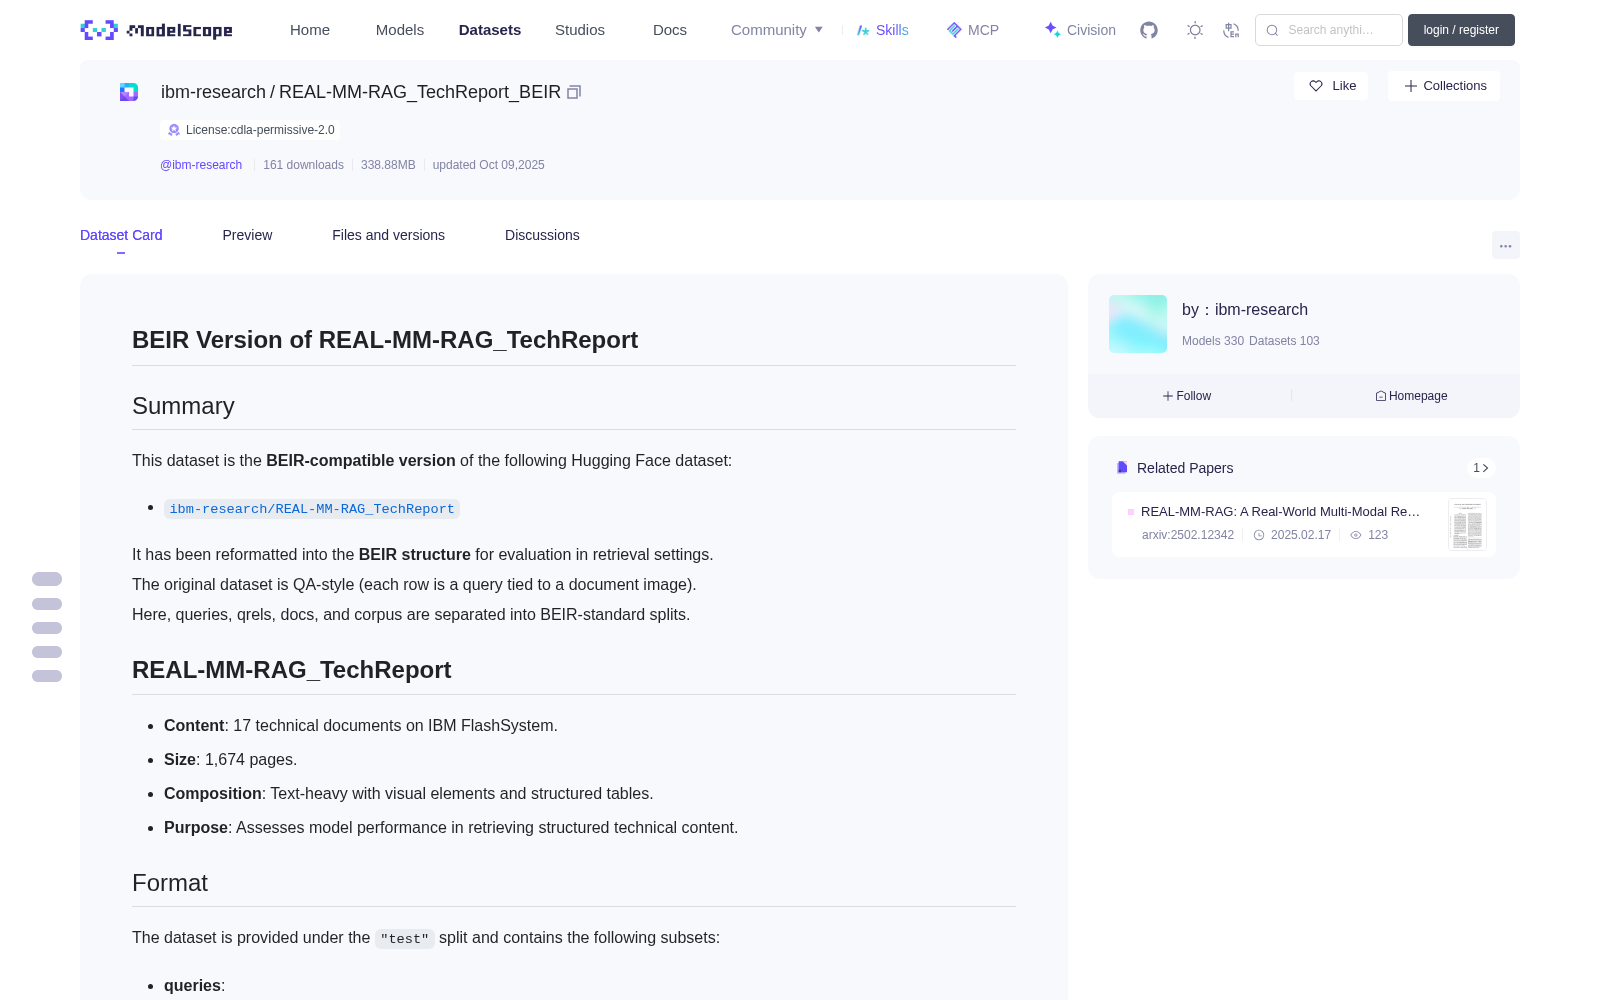
Task: Click the login / register button
Action: tap(1461, 30)
